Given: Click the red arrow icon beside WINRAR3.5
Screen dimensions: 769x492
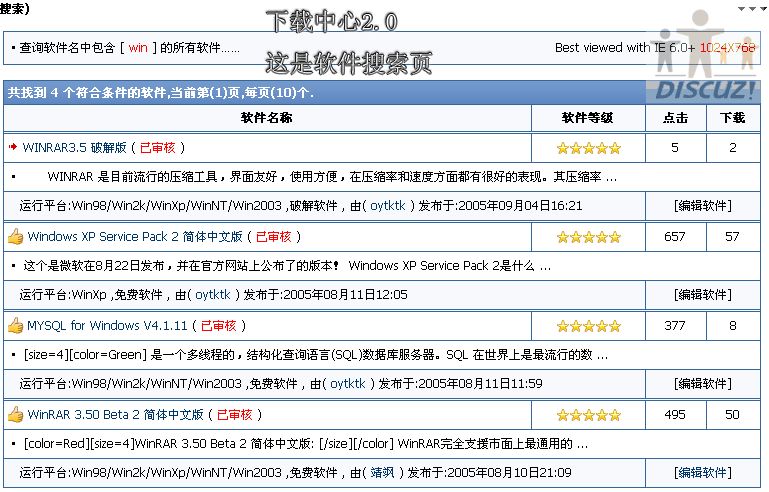Looking at the screenshot, I should click(13, 147).
